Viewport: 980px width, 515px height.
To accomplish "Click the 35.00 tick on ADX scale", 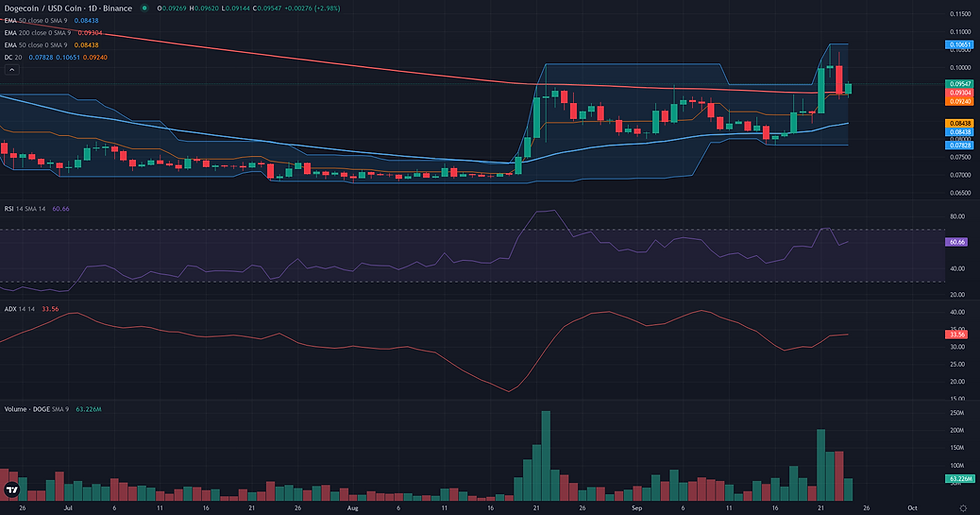I will point(957,329).
